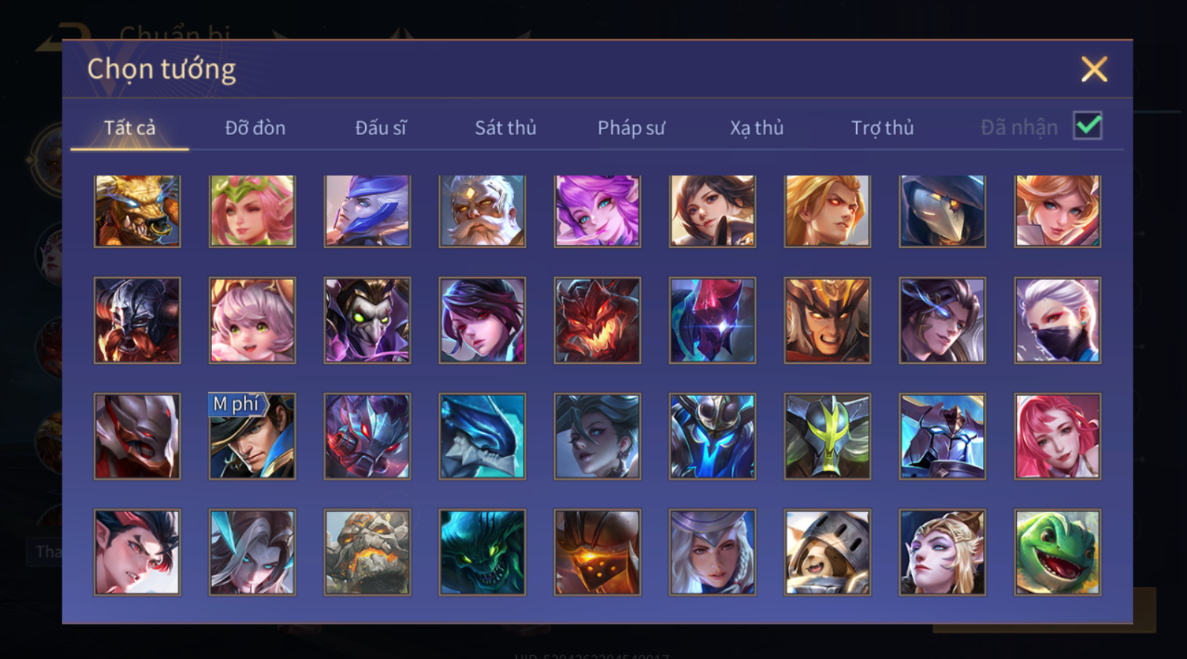The width and height of the screenshot is (1187, 659).
Task: Choose the hero with the 'M phí' label
Action: click(252, 436)
